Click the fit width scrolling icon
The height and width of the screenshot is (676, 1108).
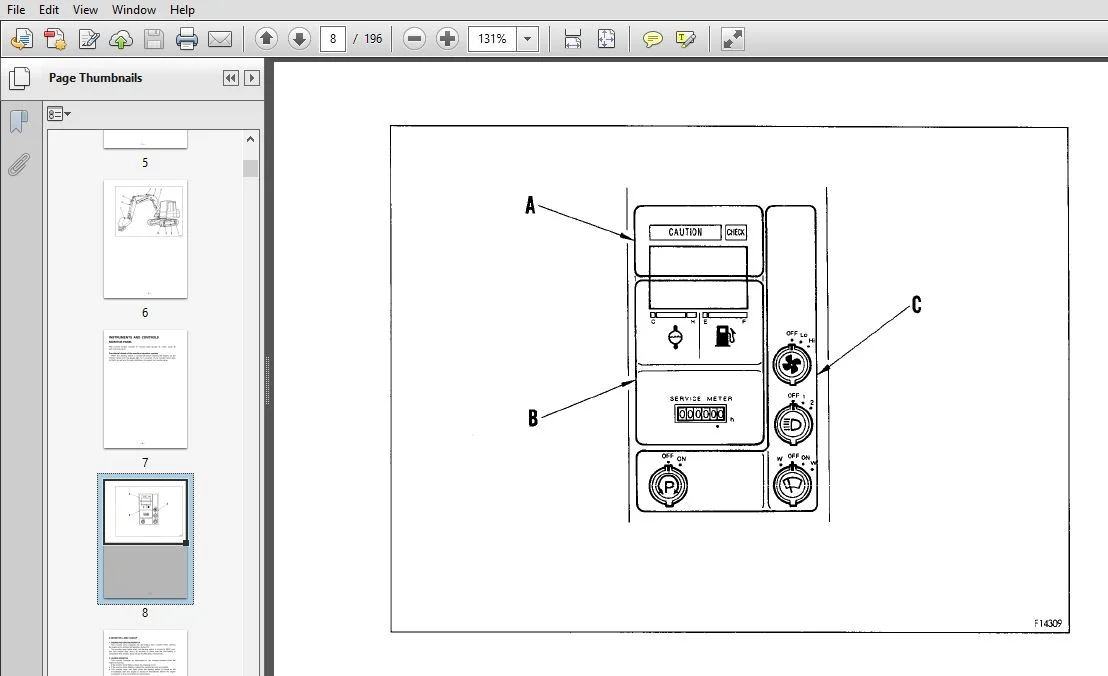(573, 39)
